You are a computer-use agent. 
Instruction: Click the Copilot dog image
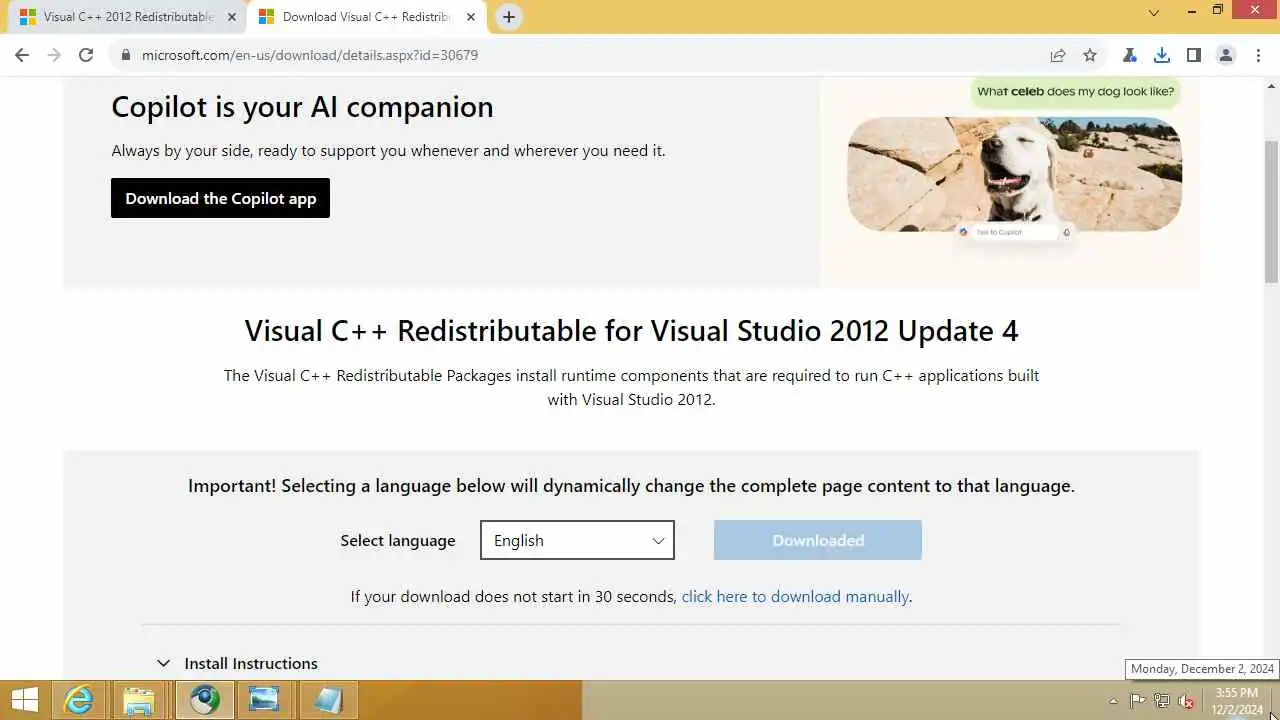click(1014, 174)
